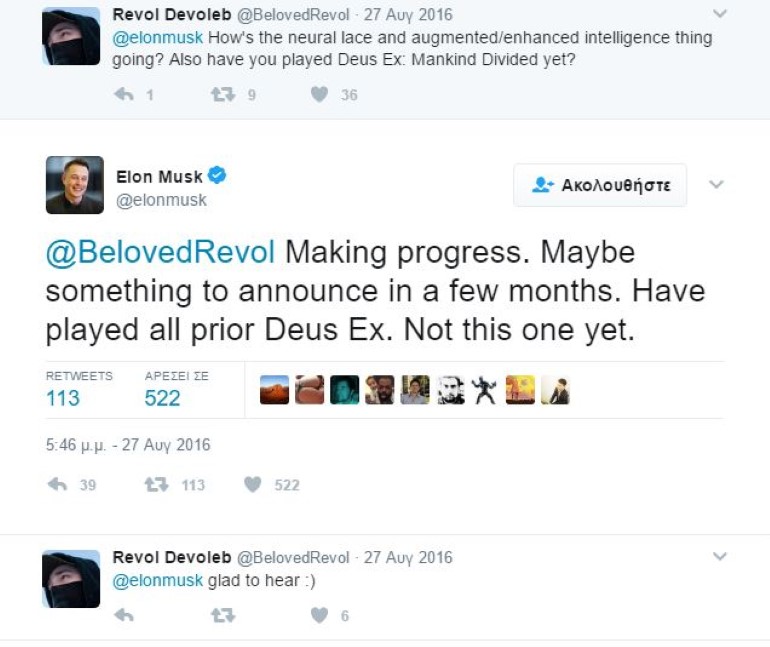The width and height of the screenshot is (770, 647).
Task: Follow Elon Musk with the Ακολουθήστε button
Action: [x=600, y=185]
